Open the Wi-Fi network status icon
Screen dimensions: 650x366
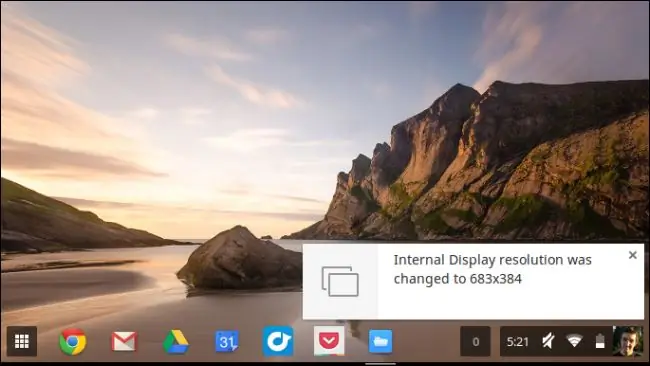(574, 341)
